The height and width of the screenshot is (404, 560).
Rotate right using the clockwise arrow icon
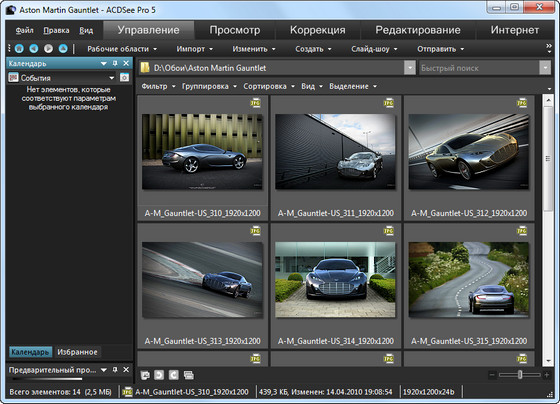(x=174, y=375)
